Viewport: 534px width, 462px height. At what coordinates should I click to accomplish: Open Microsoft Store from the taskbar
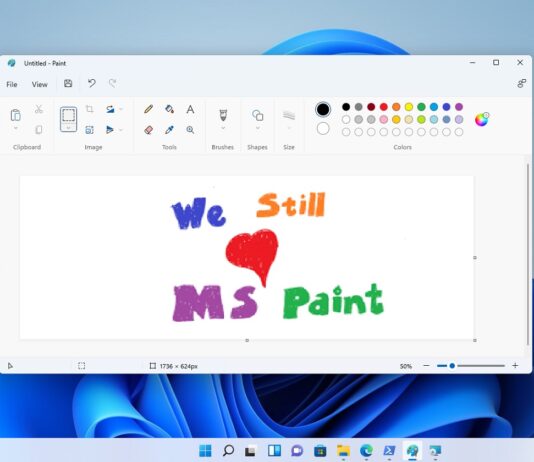pos(320,450)
